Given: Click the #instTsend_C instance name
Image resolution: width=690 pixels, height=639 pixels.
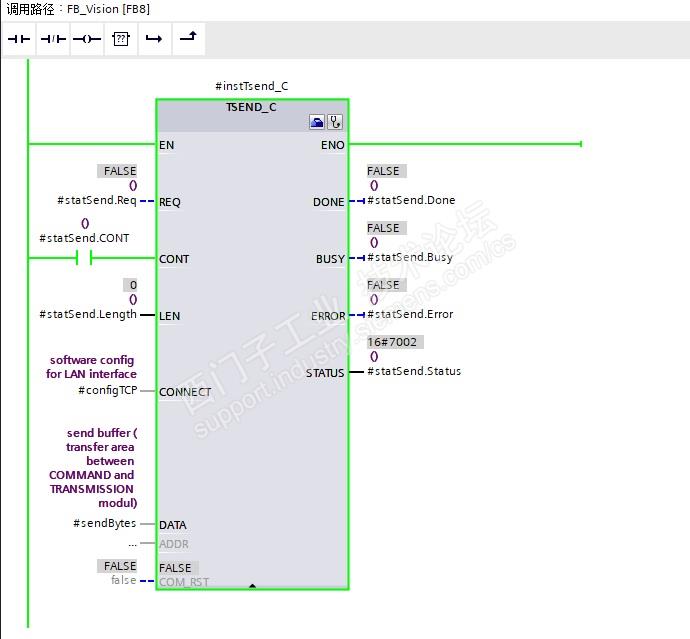Looking at the screenshot, I should [x=251, y=86].
